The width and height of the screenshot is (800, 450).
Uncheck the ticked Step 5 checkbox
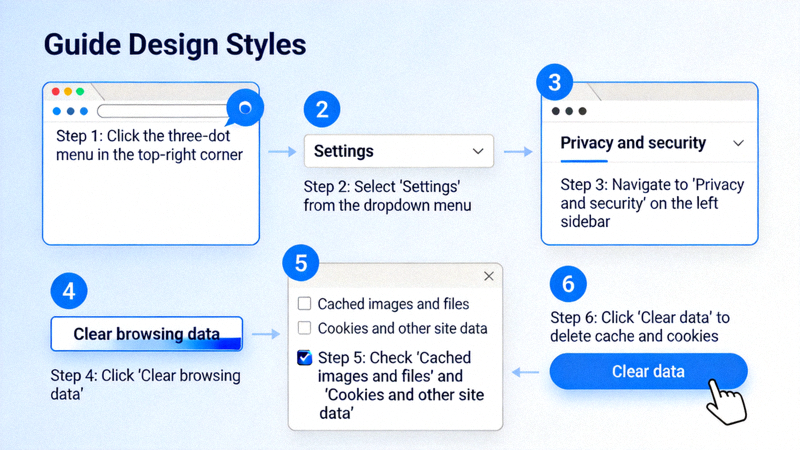pos(304,358)
